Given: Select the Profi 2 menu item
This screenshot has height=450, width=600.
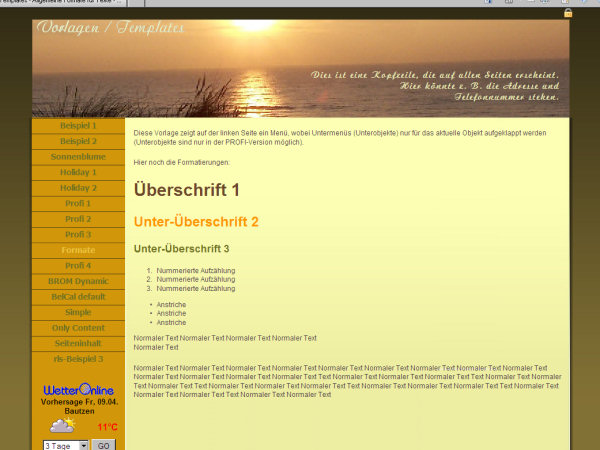Looking at the screenshot, I should pyautogui.click(x=78, y=219).
